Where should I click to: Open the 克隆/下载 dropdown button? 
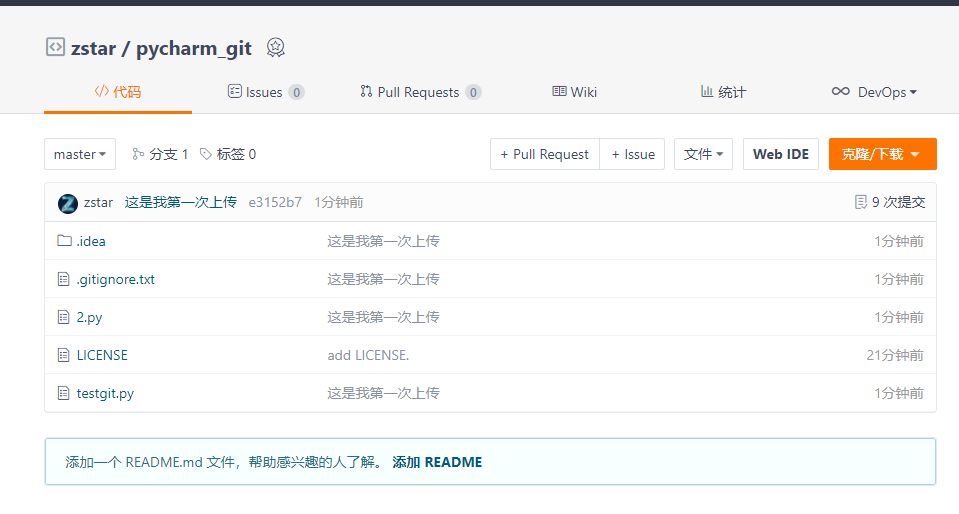pyautogui.click(x=883, y=154)
